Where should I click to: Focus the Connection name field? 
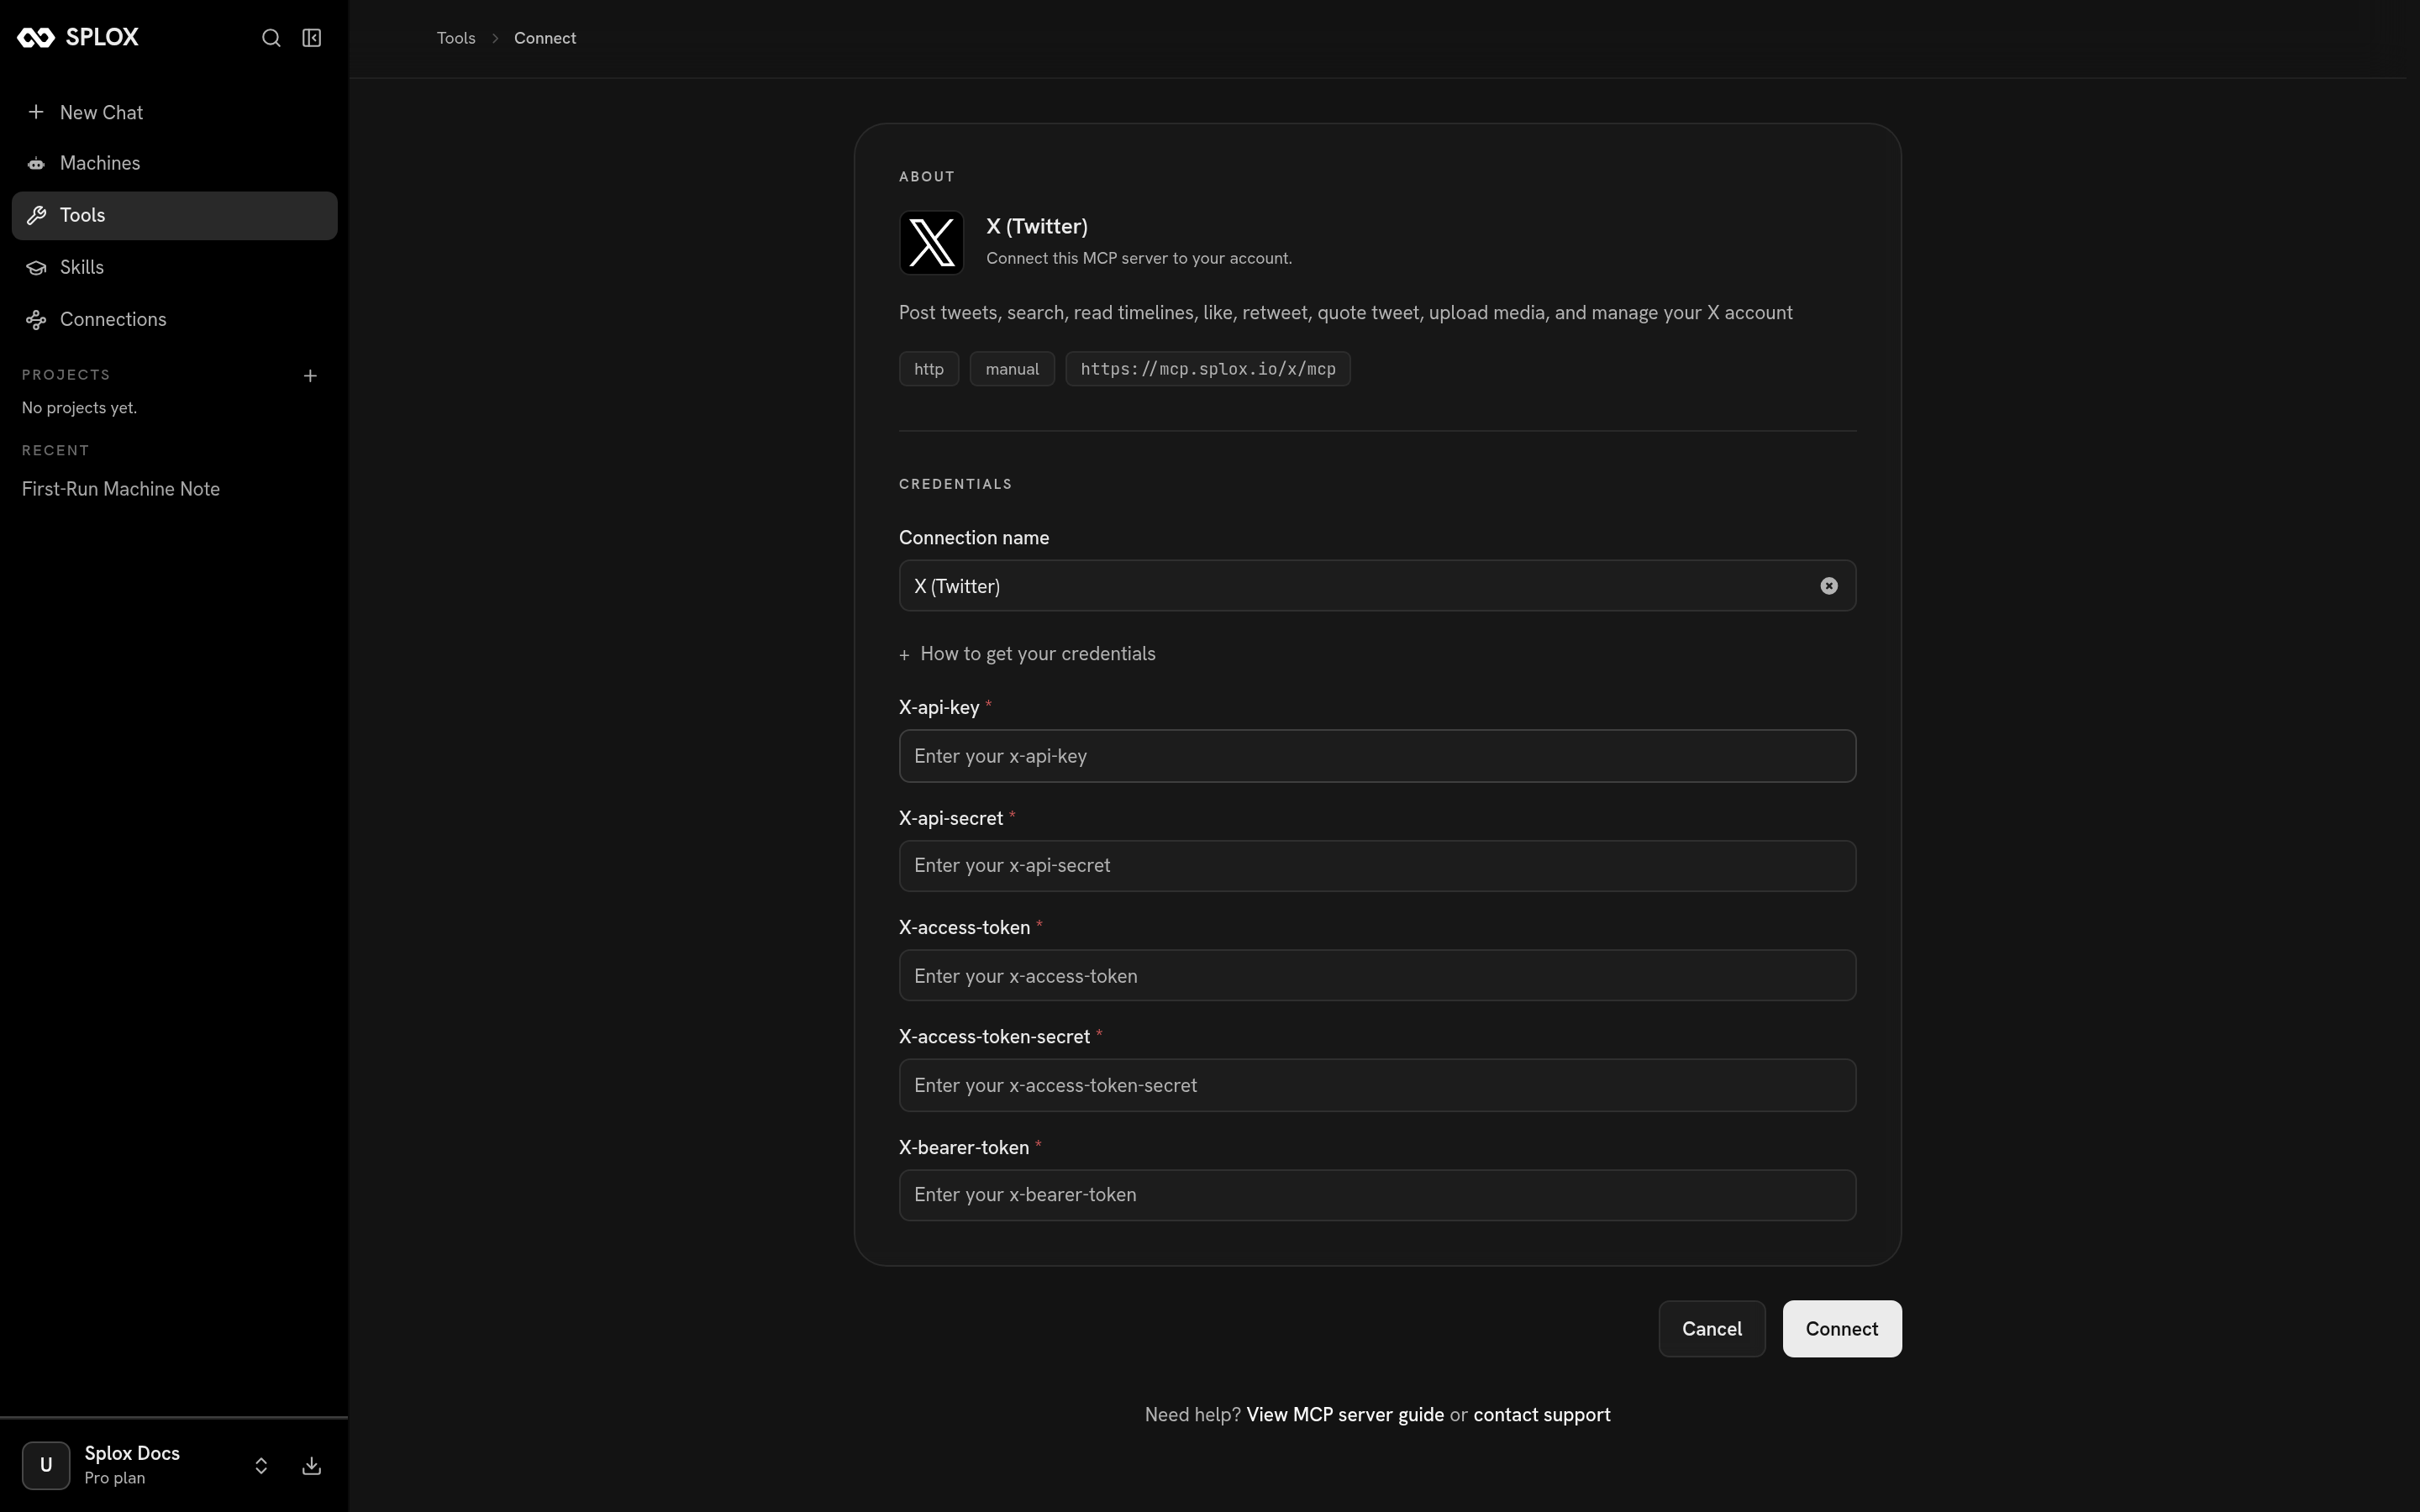coord(1377,586)
